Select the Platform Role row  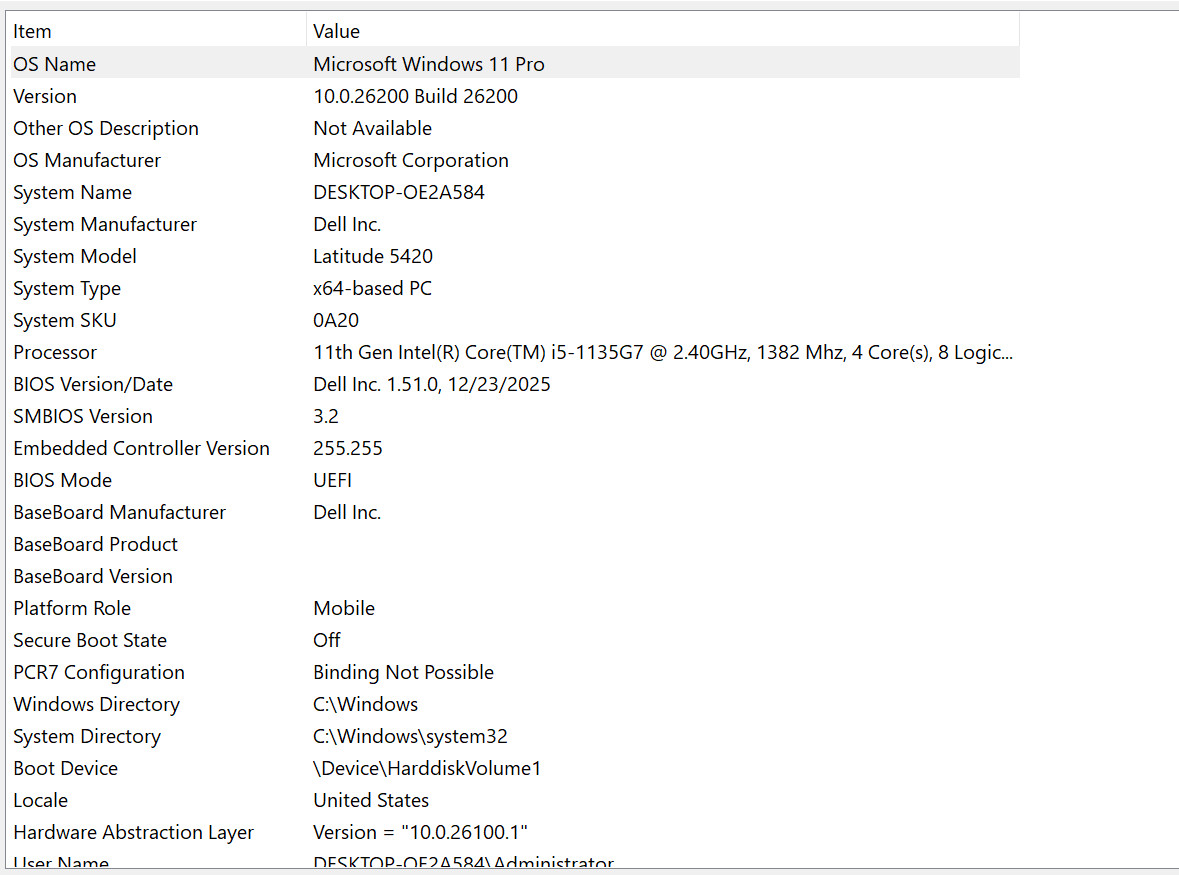(71, 608)
